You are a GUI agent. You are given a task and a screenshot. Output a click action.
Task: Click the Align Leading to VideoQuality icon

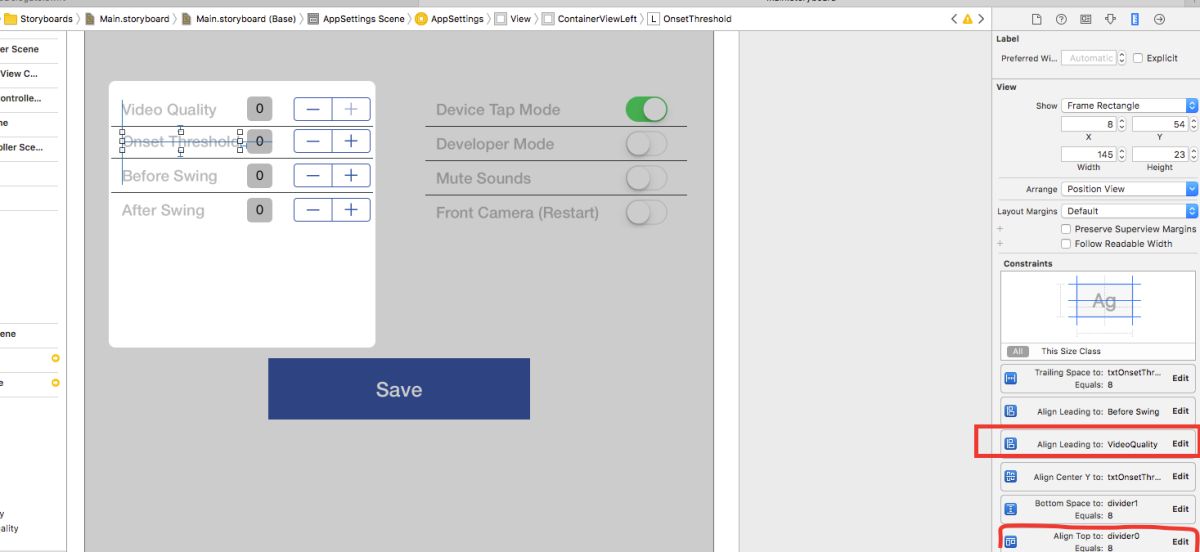pos(1011,444)
